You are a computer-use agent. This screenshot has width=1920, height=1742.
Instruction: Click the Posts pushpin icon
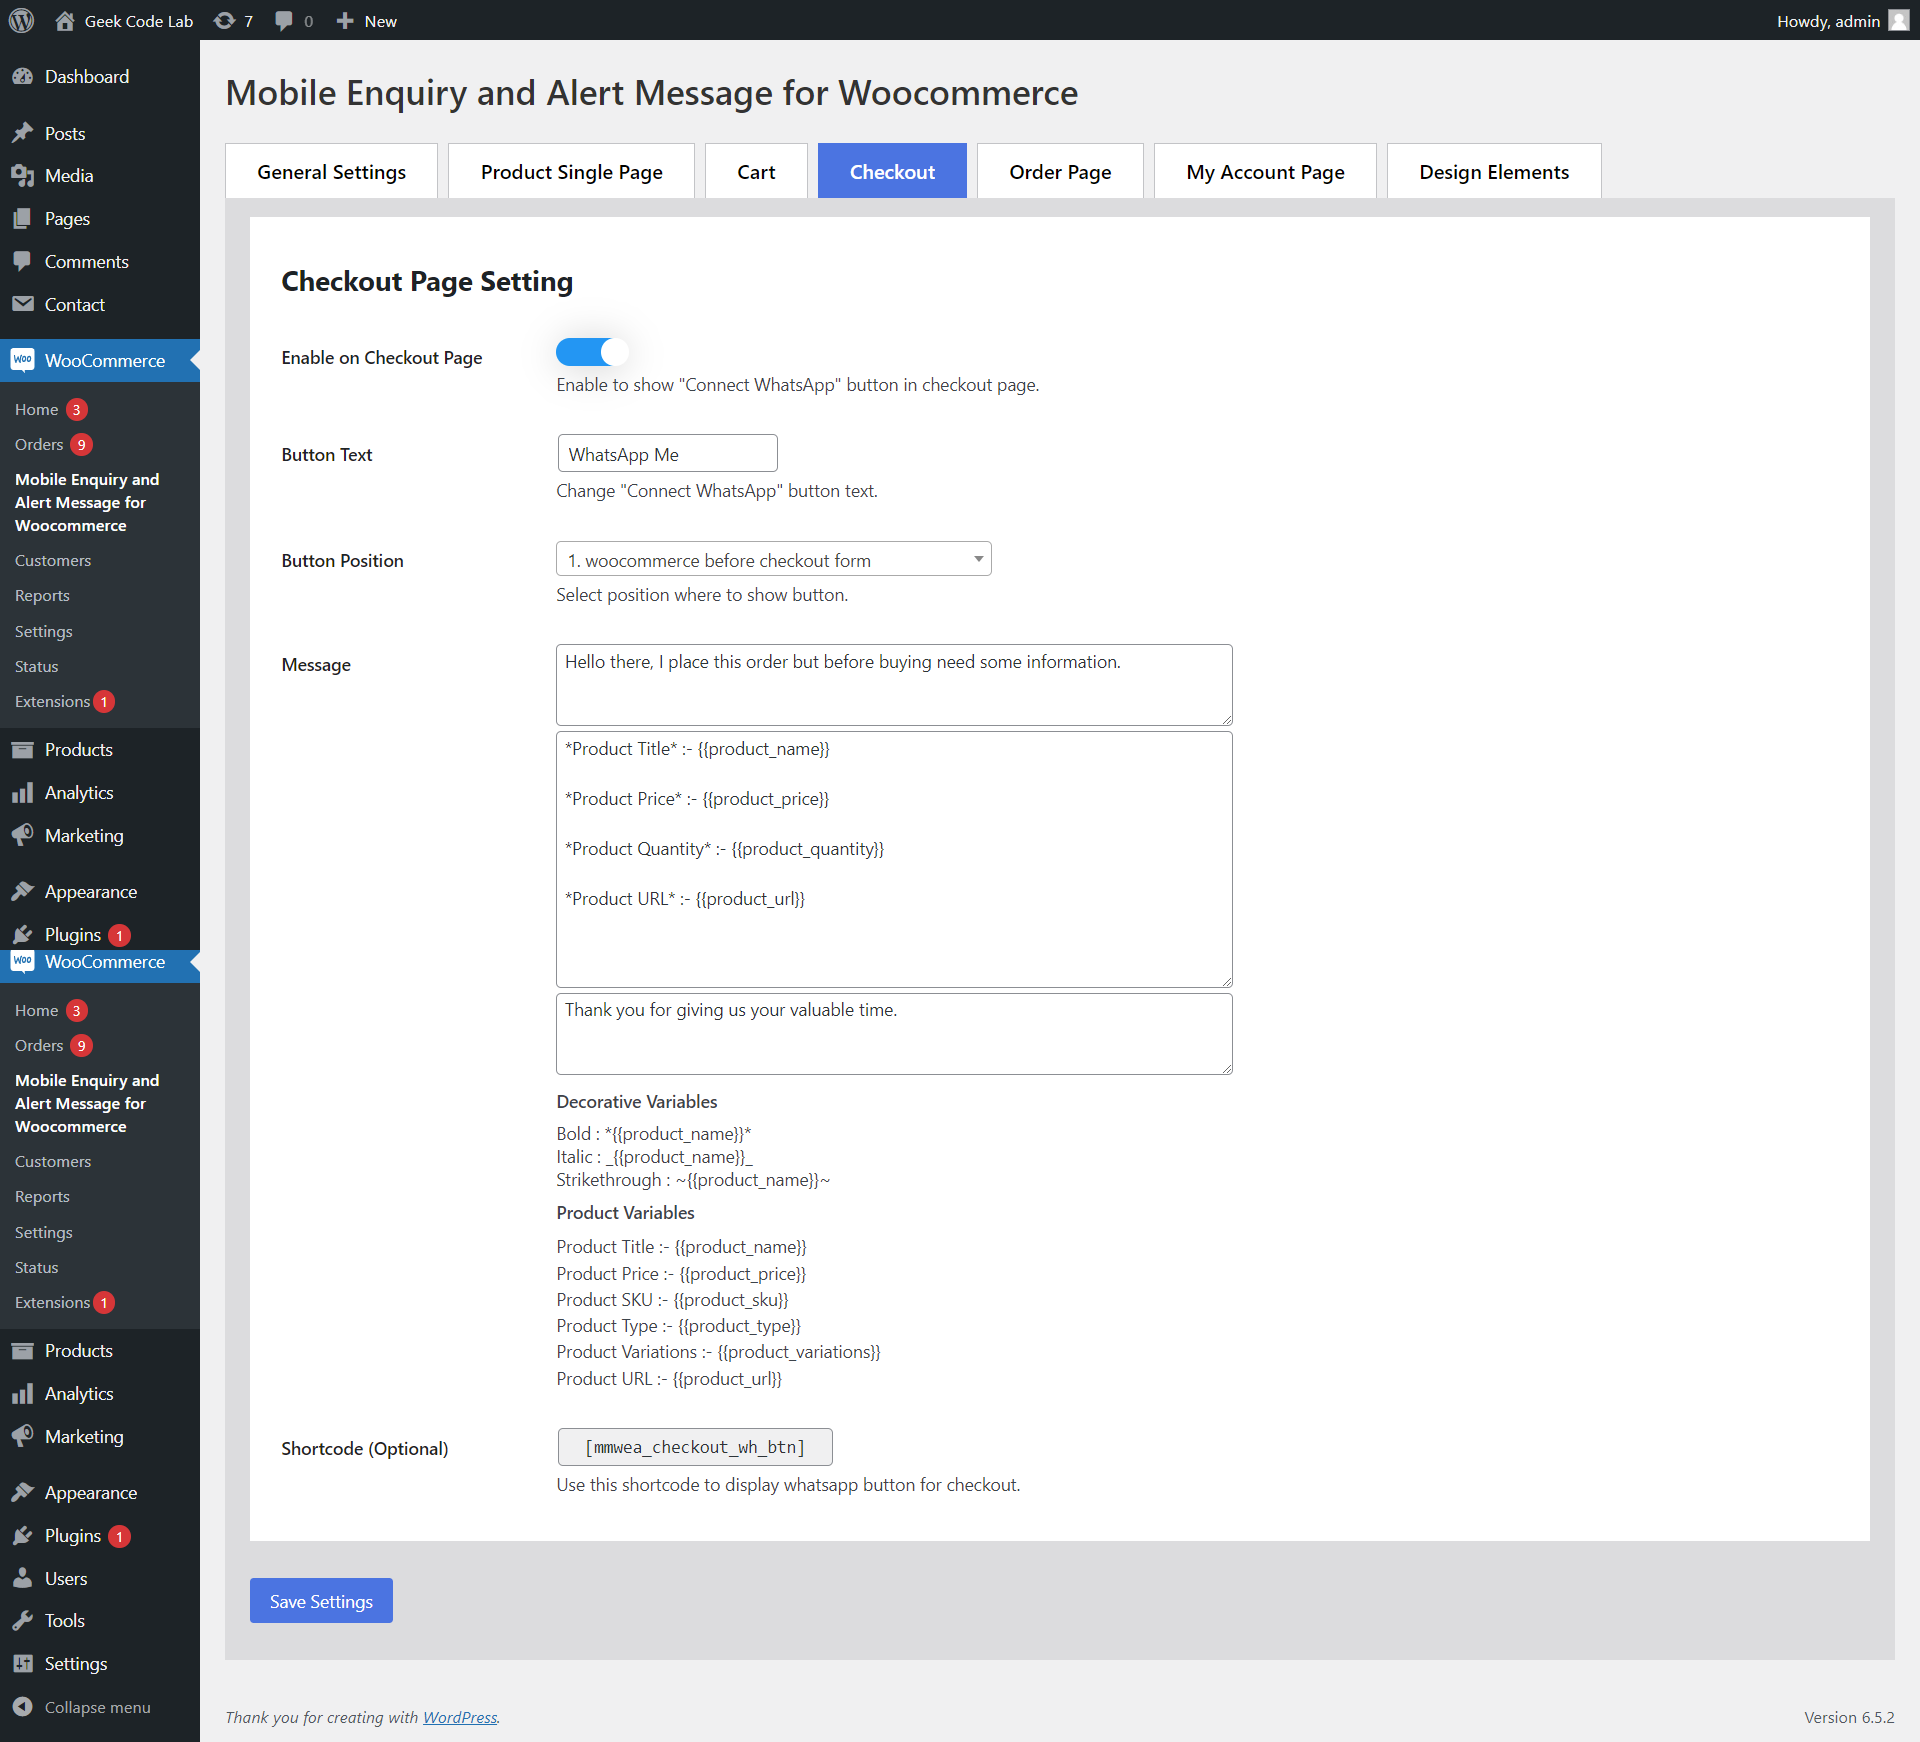(23, 133)
